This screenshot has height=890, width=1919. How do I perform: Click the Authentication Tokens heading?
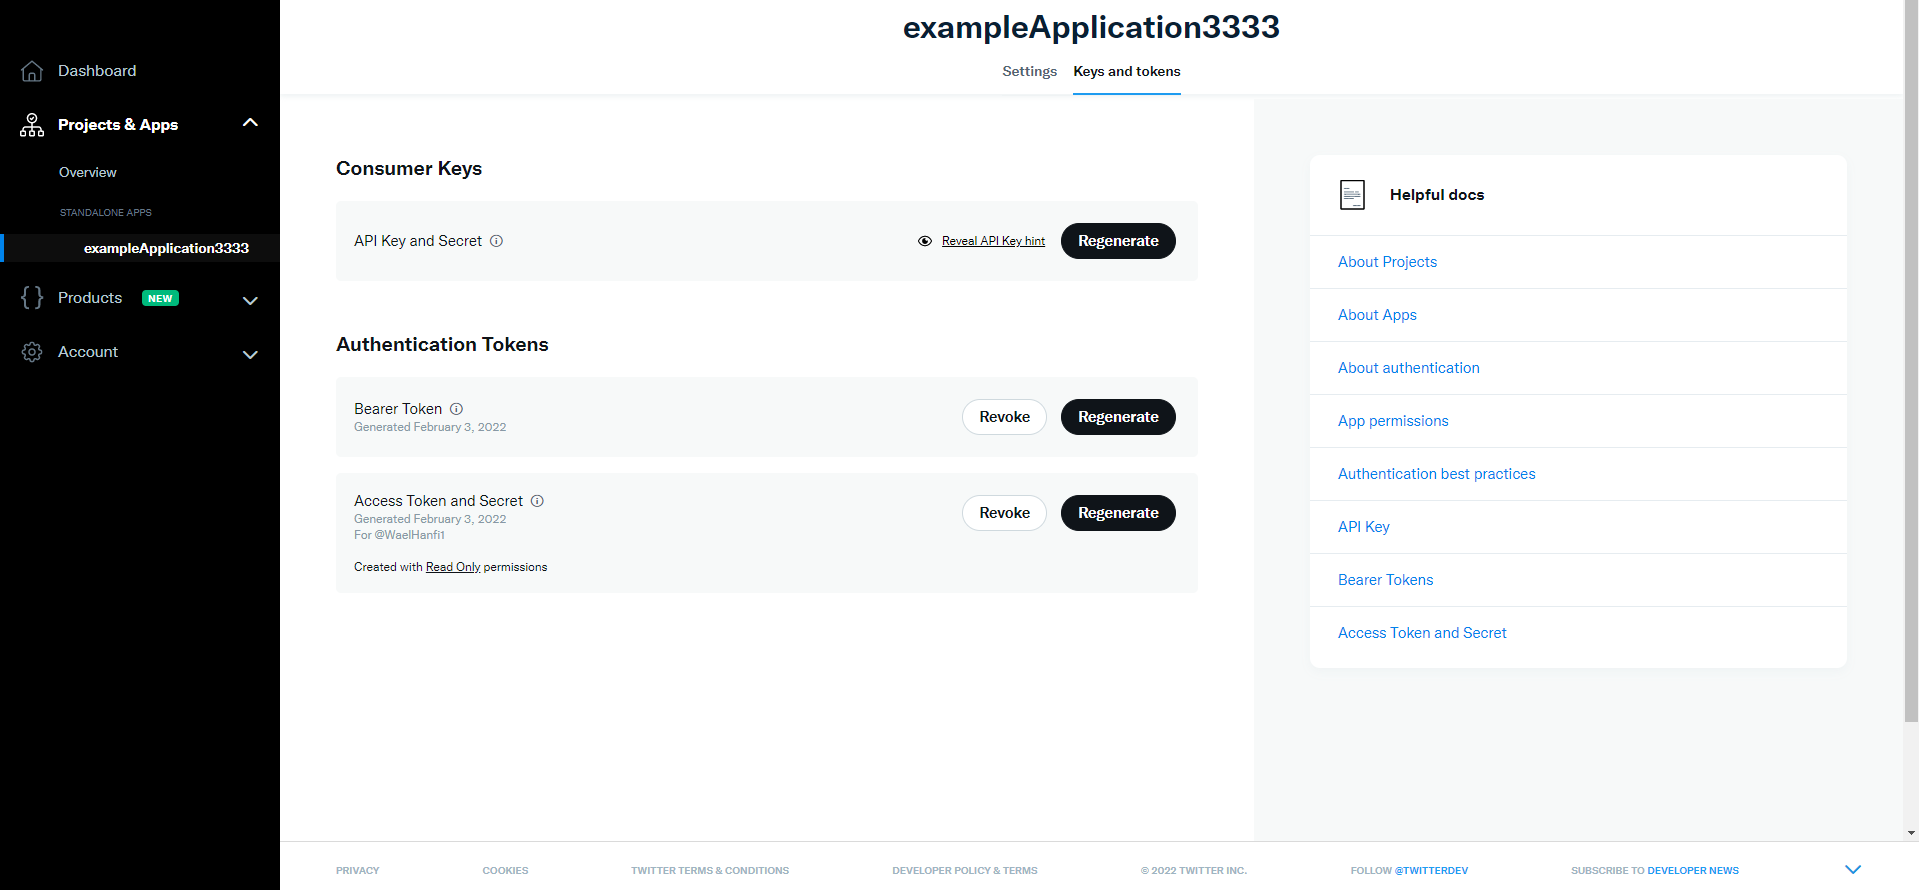point(442,344)
